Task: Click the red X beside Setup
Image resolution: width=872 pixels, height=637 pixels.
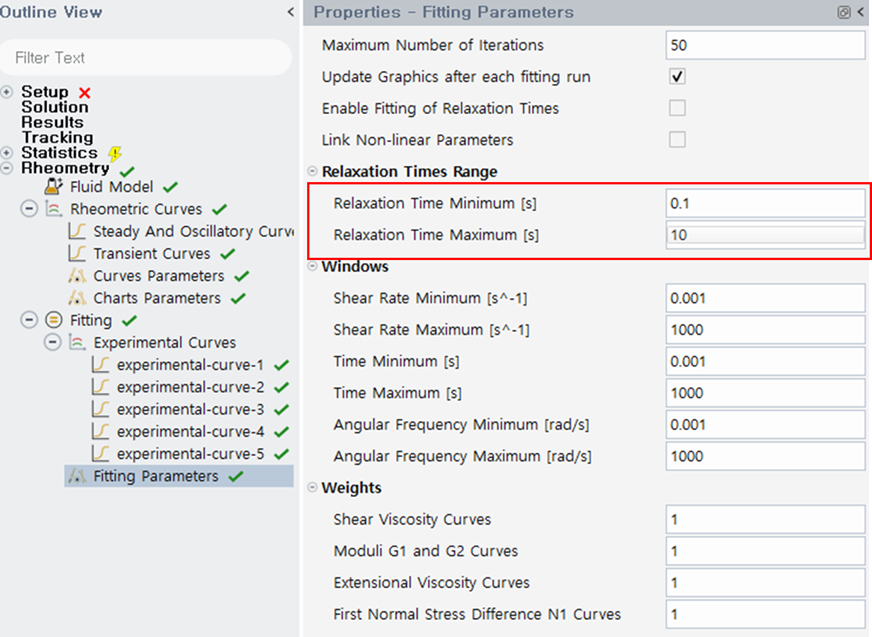Action: (84, 92)
